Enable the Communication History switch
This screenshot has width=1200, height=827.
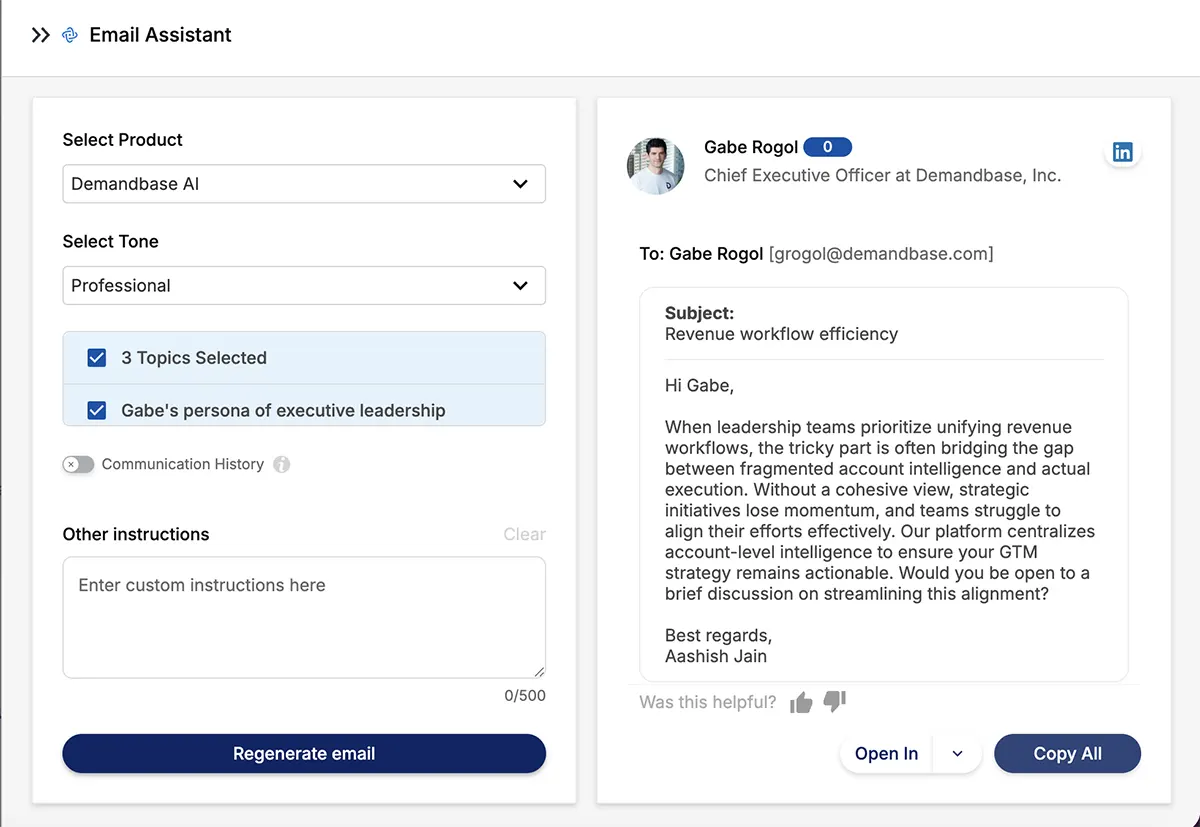78,464
